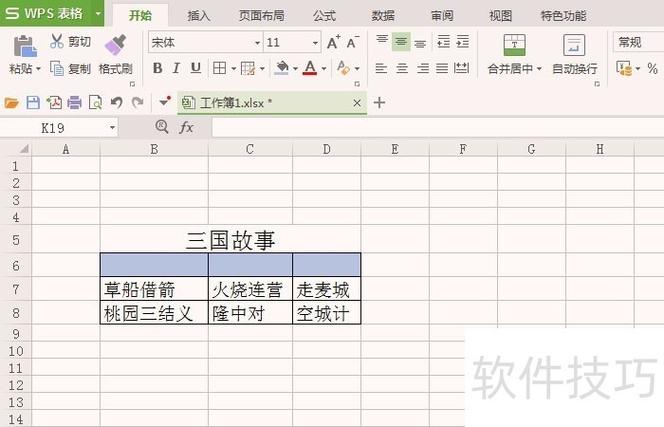Increase font size with A+ icon
The height and width of the screenshot is (427, 664).
[x=333, y=42]
